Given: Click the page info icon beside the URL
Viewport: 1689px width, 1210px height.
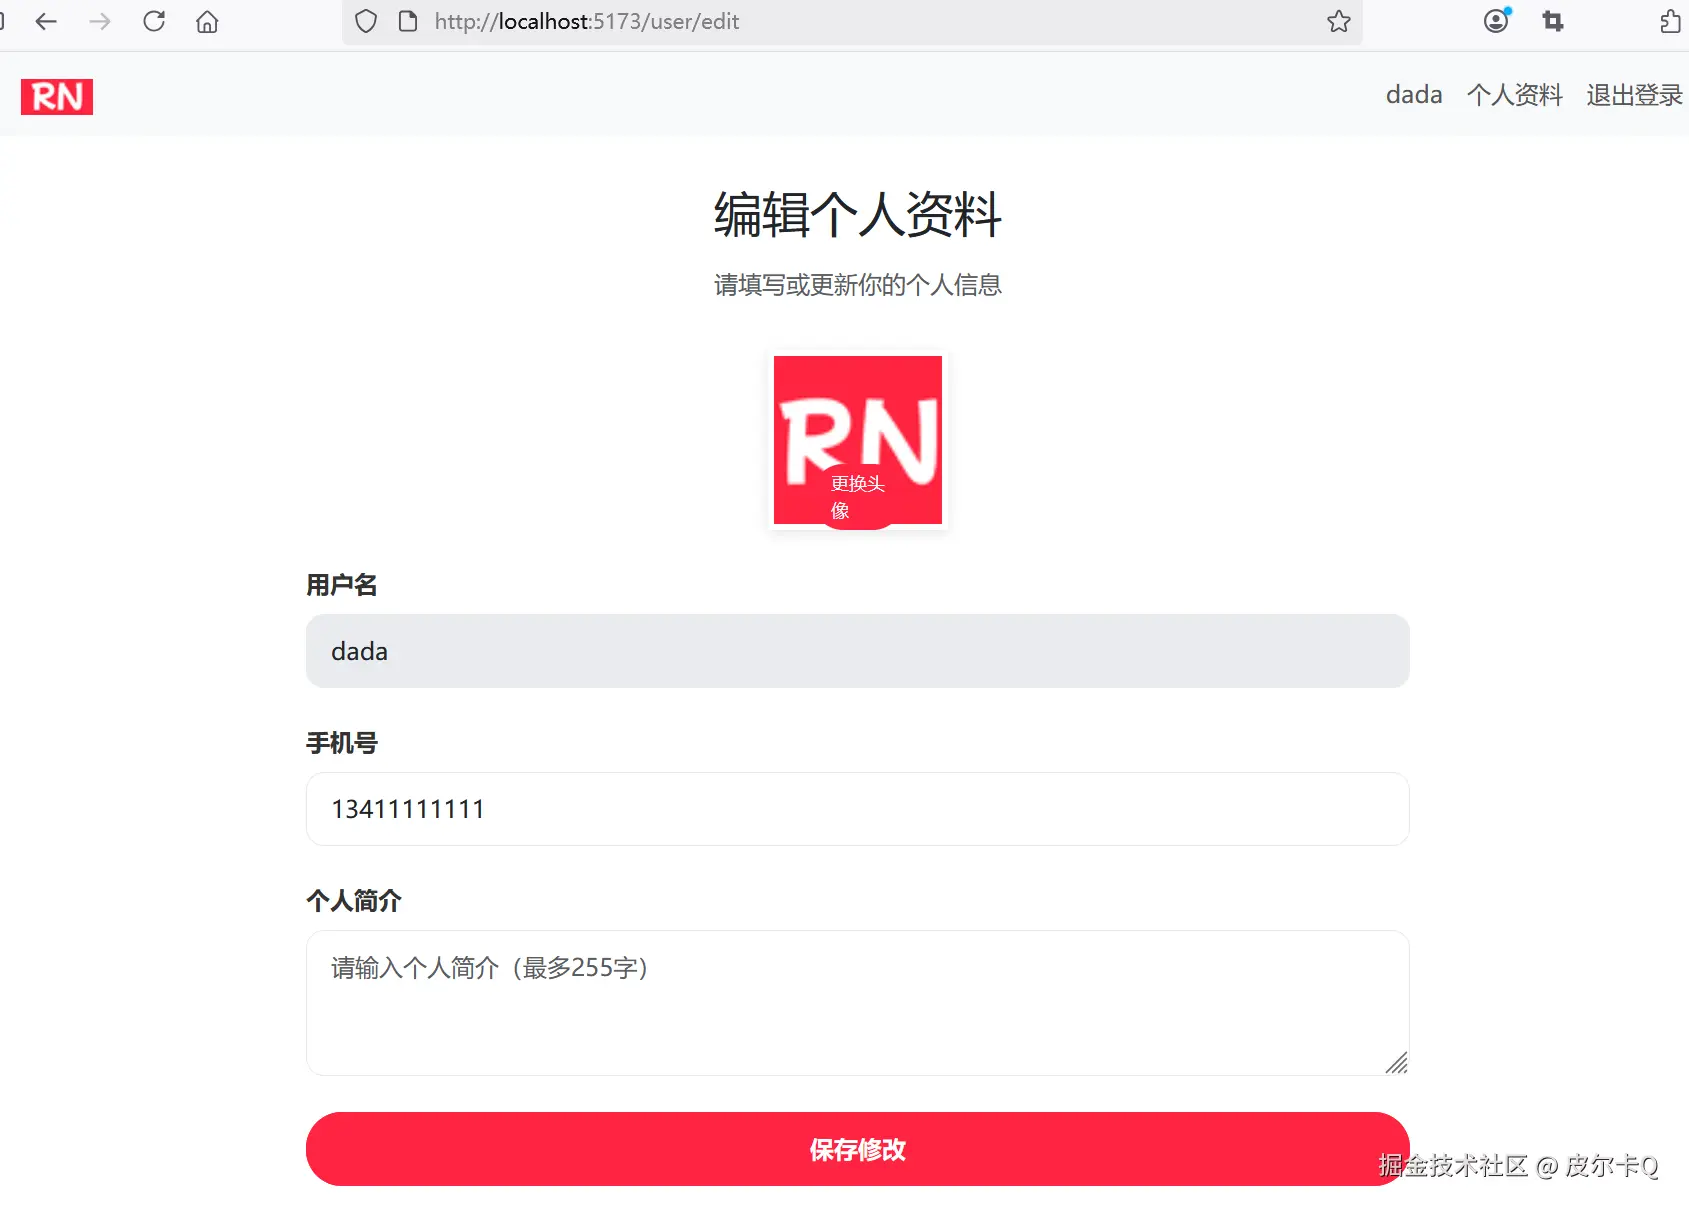Looking at the screenshot, I should pos(407,21).
